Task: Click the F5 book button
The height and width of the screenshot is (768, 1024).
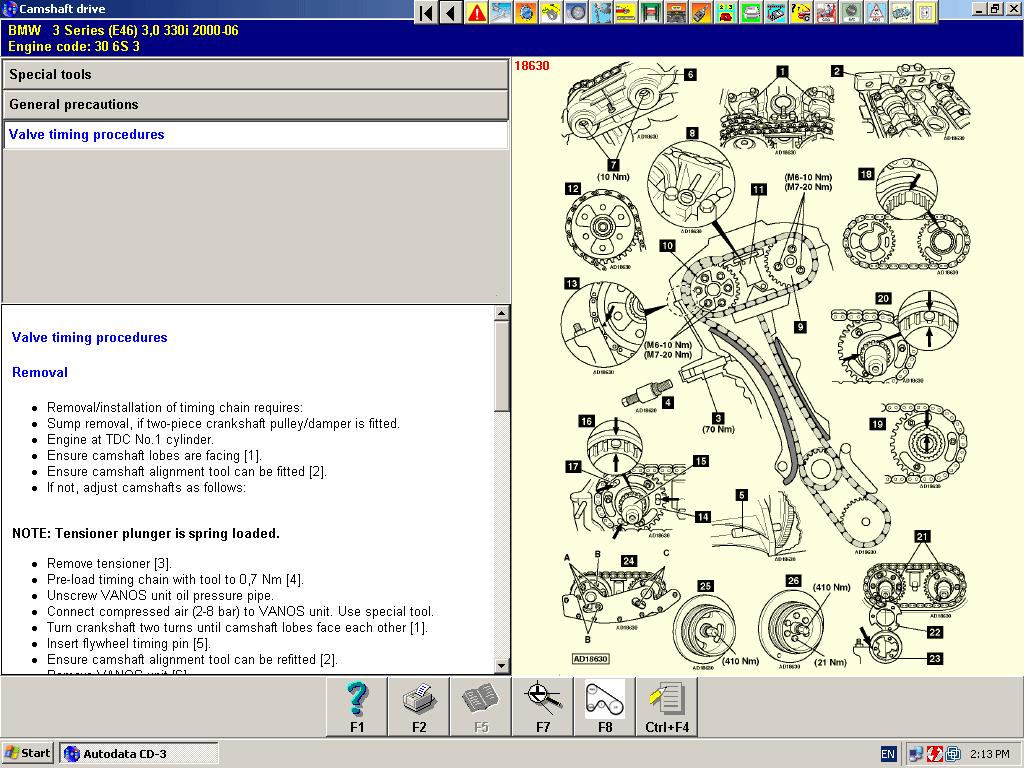Action: pyautogui.click(x=481, y=707)
